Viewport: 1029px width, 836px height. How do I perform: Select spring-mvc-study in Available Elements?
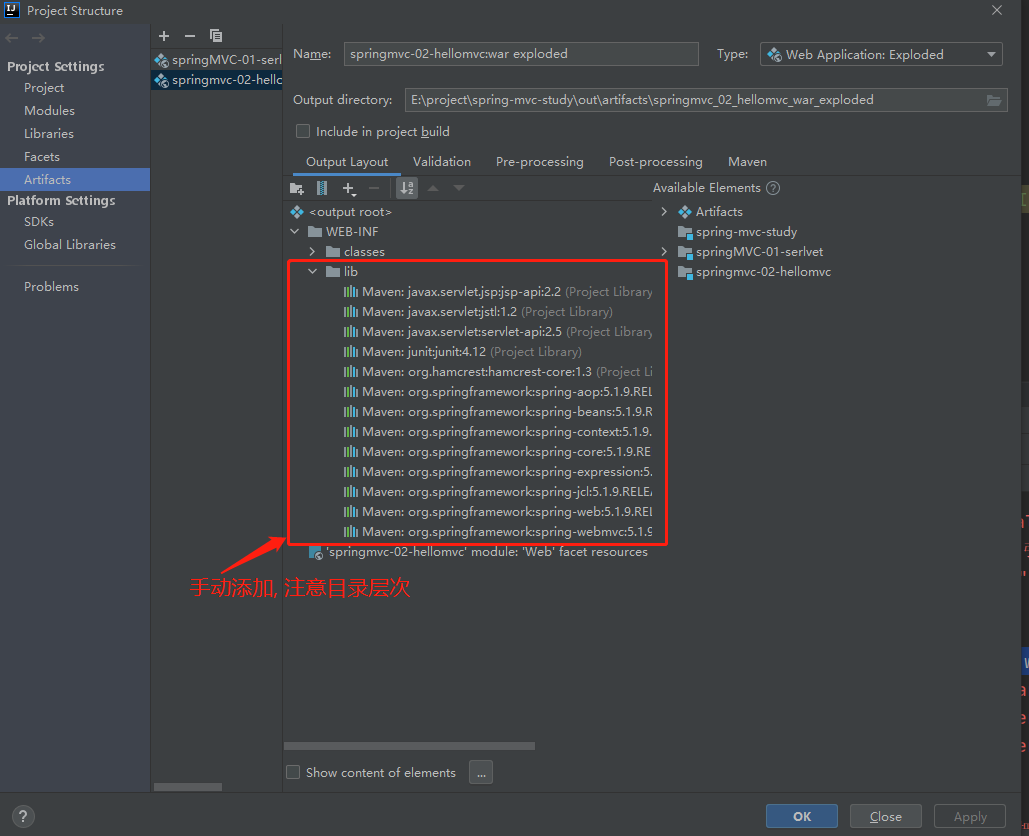(x=738, y=232)
